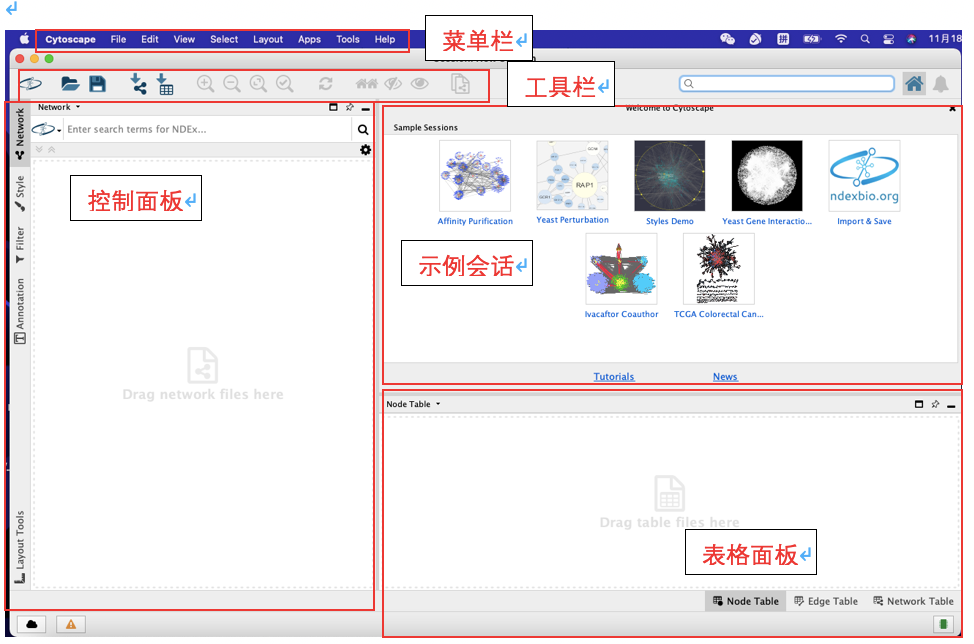Expand all network collections chevron
The width and height of the screenshot is (974, 644).
(x=39, y=150)
